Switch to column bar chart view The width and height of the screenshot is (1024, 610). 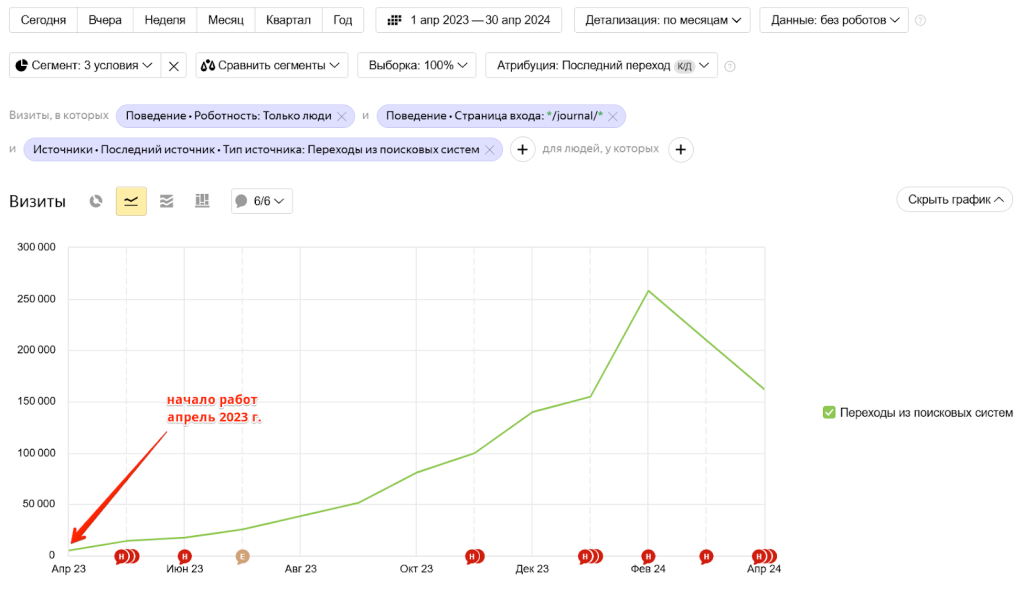[x=202, y=201]
